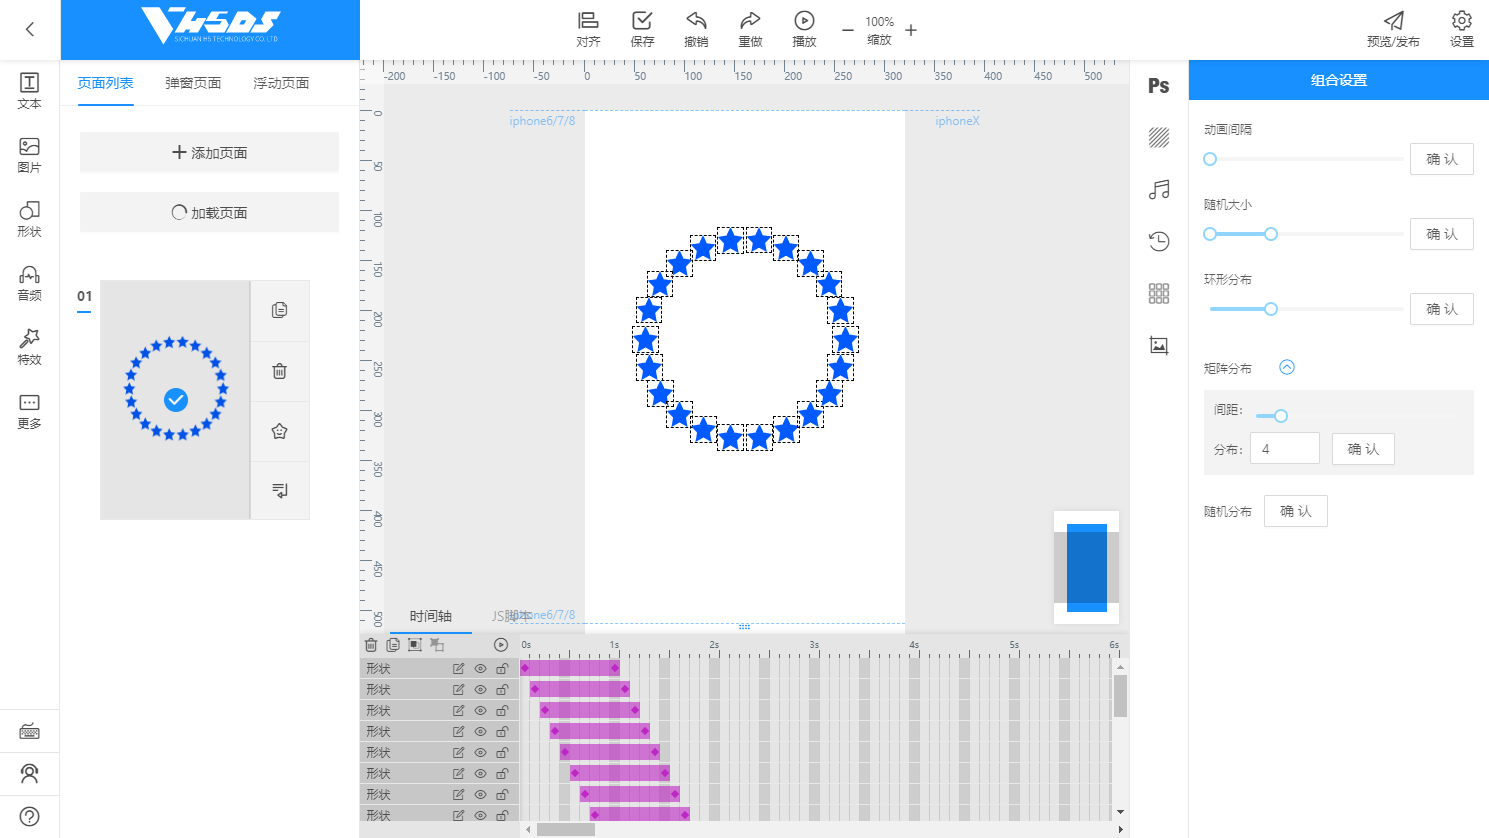Click page 01 pentagon template icon

[280, 431]
